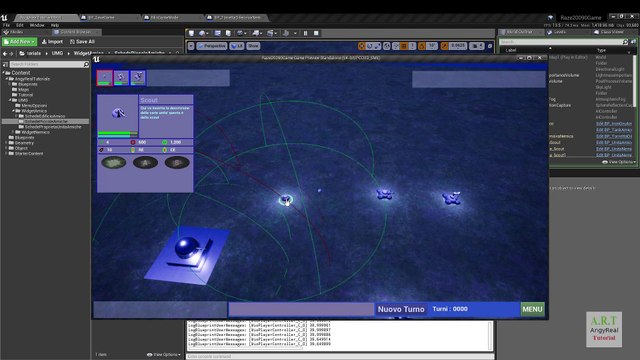Open rotation snap angle value dropdown
The height and width of the screenshot is (360, 640).
coord(432,46)
